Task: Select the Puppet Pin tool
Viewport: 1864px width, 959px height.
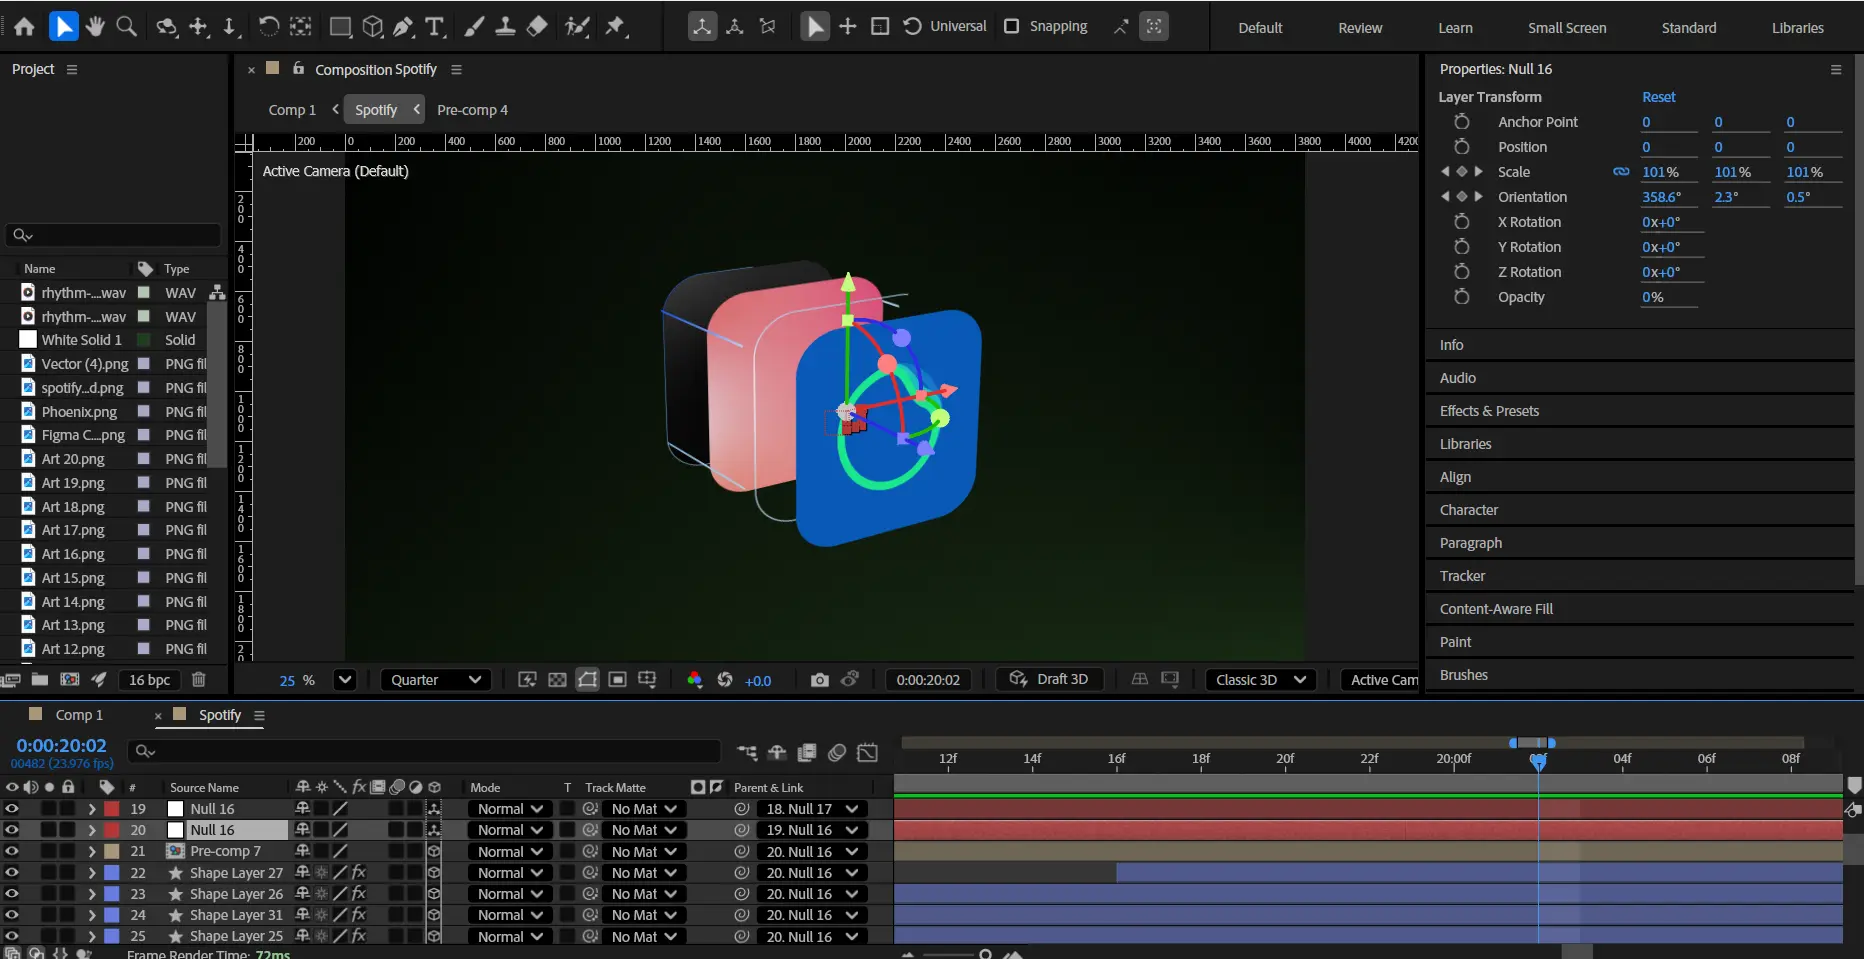Action: point(615,27)
